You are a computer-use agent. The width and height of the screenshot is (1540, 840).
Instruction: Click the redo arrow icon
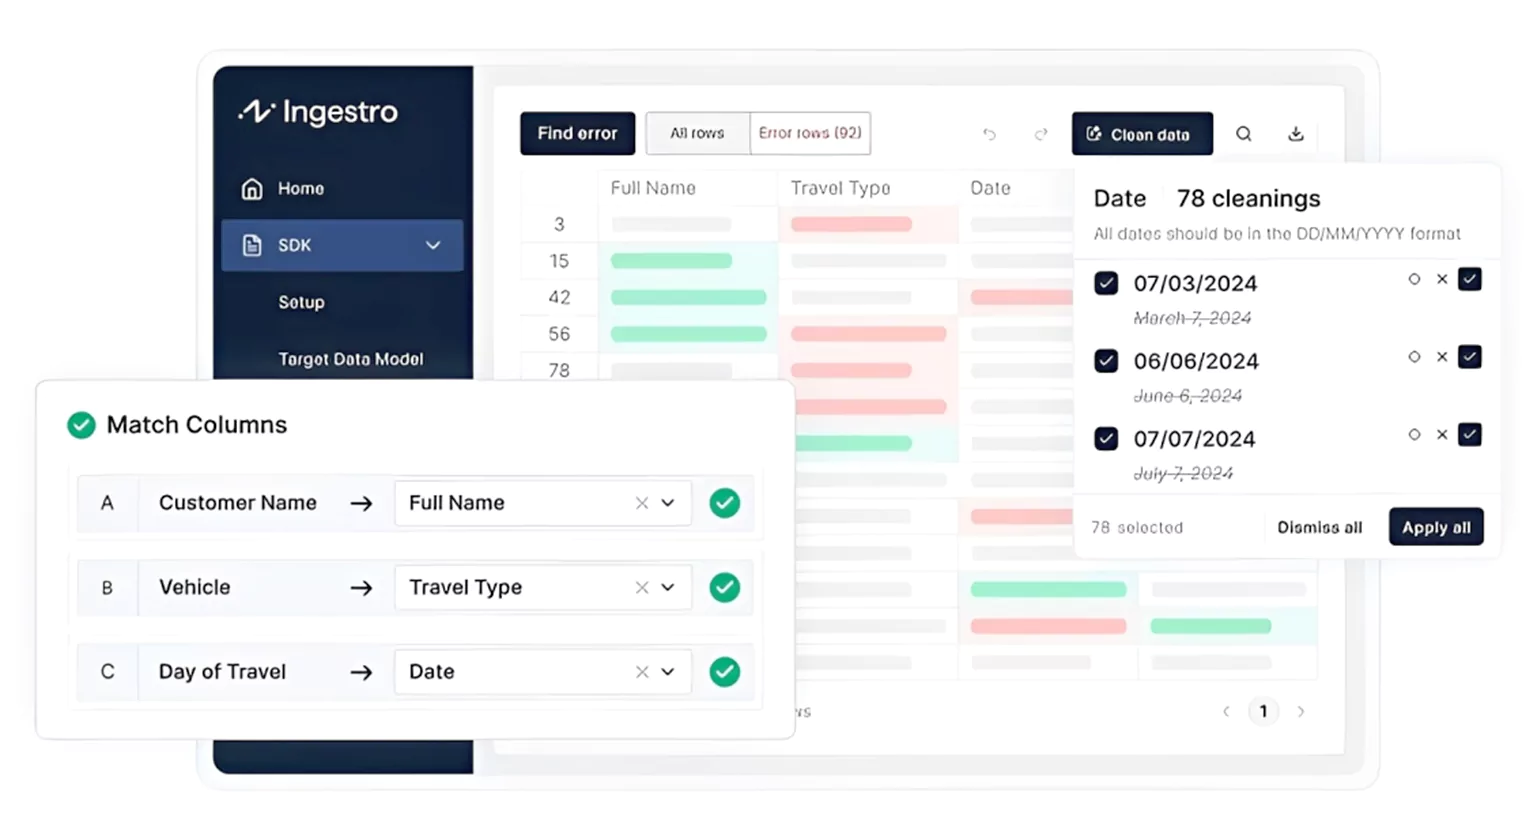pyautogui.click(x=1041, y=134)
